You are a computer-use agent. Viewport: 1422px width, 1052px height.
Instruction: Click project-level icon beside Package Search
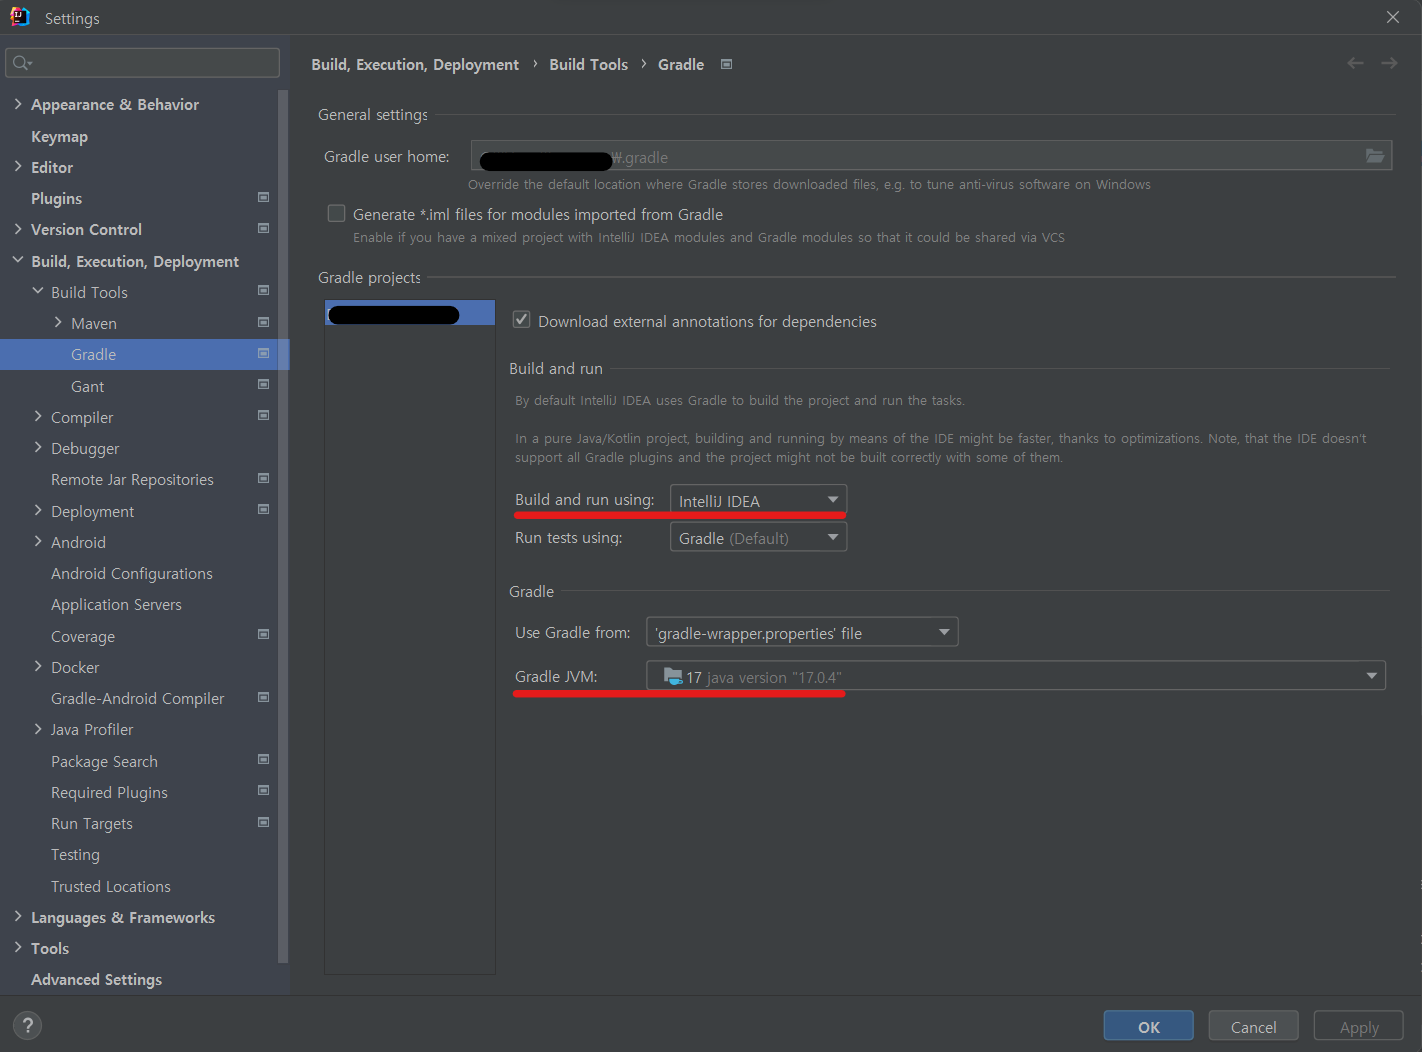(264, 759)
